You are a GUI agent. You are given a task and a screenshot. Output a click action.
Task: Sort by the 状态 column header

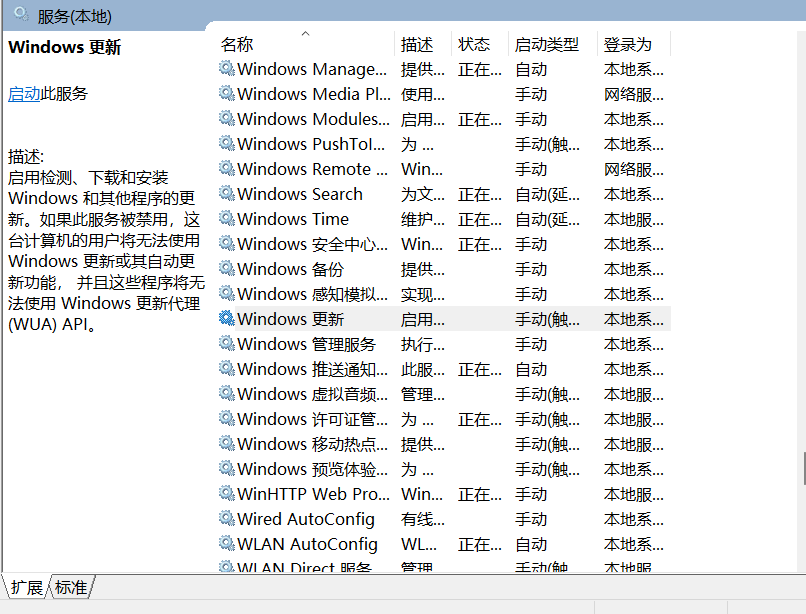click(480, 44)
